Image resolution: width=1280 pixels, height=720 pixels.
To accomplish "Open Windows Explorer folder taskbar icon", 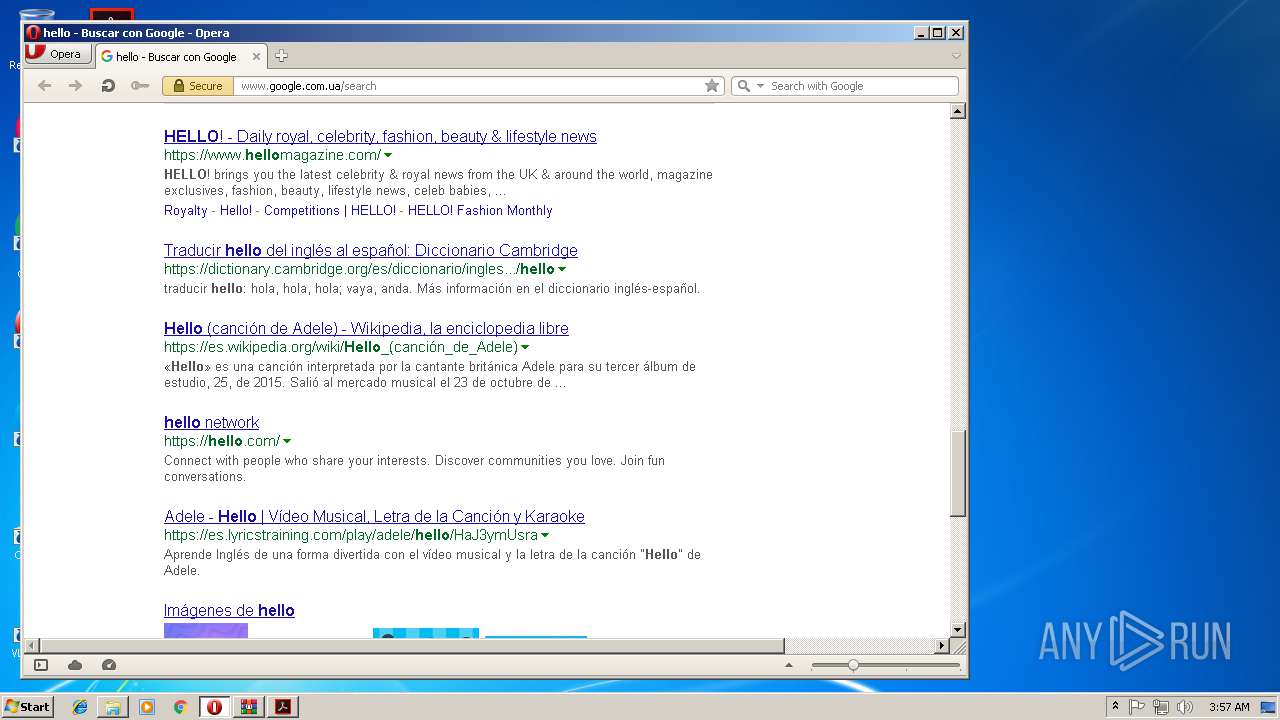I will tap(113, 707).
